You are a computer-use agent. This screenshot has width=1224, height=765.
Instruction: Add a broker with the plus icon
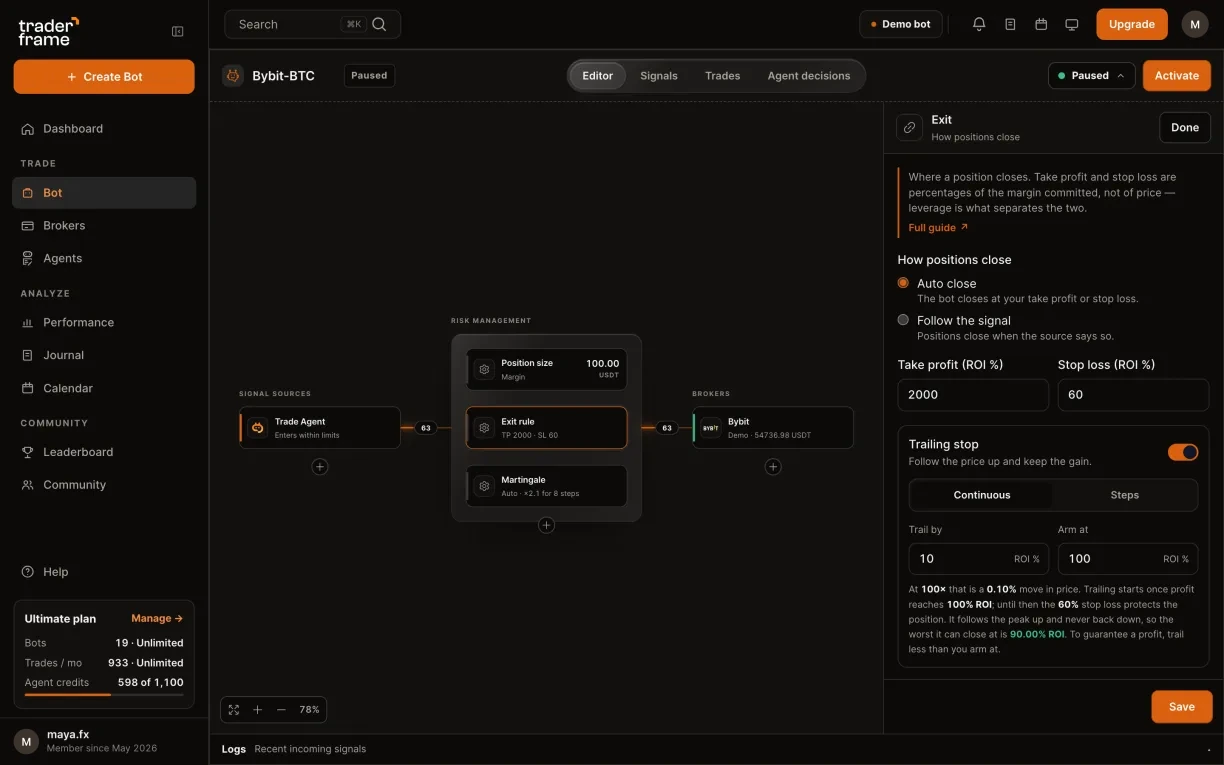(x=773, y=466)
